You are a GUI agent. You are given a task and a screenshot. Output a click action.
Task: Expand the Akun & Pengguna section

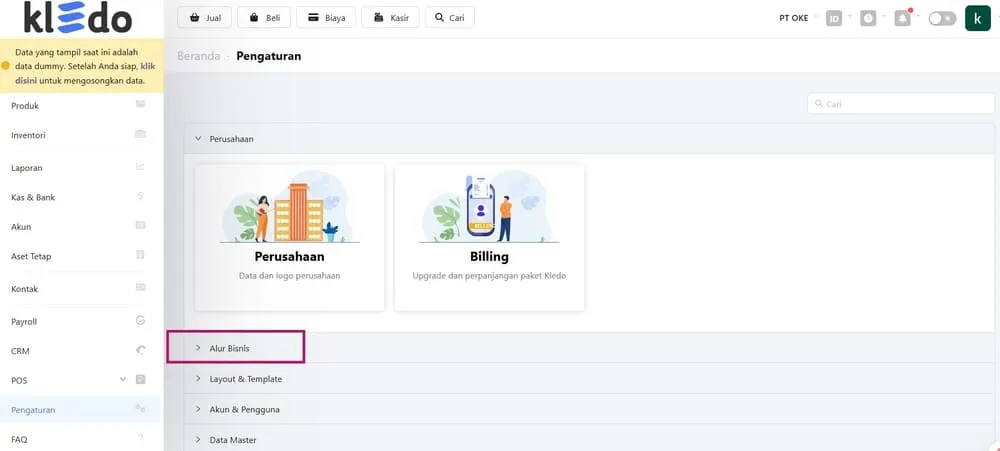[x=244, y=409]
